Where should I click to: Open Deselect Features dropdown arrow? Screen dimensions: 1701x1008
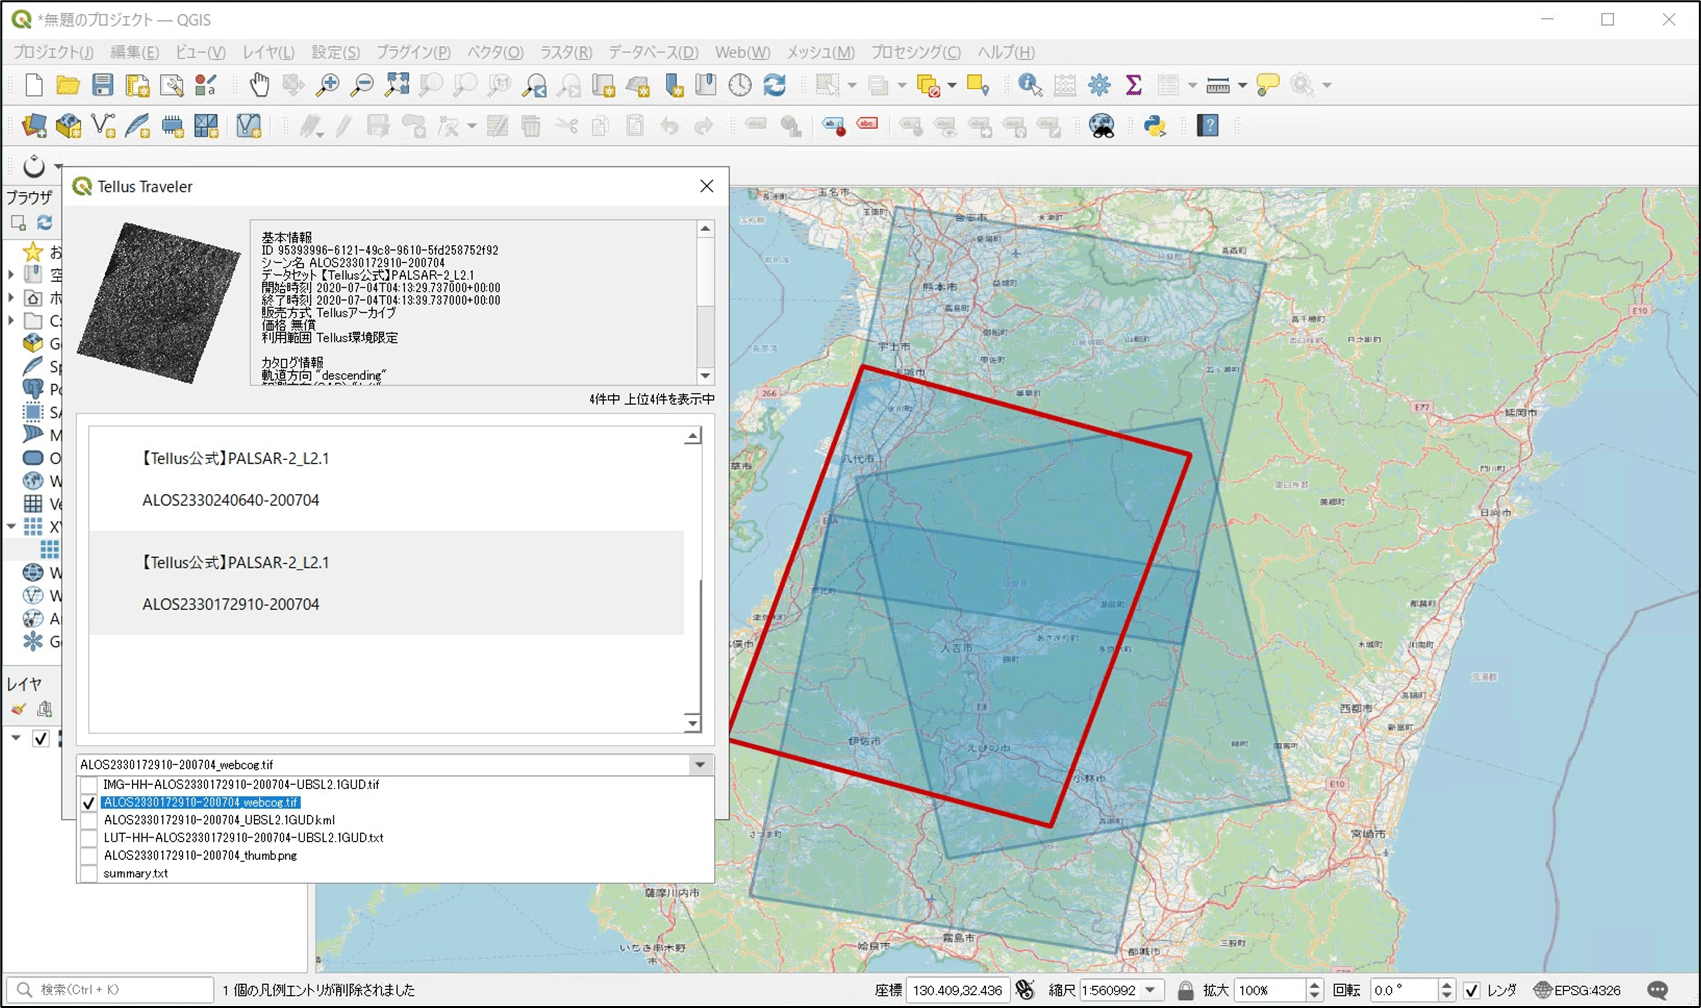[952, 86]
